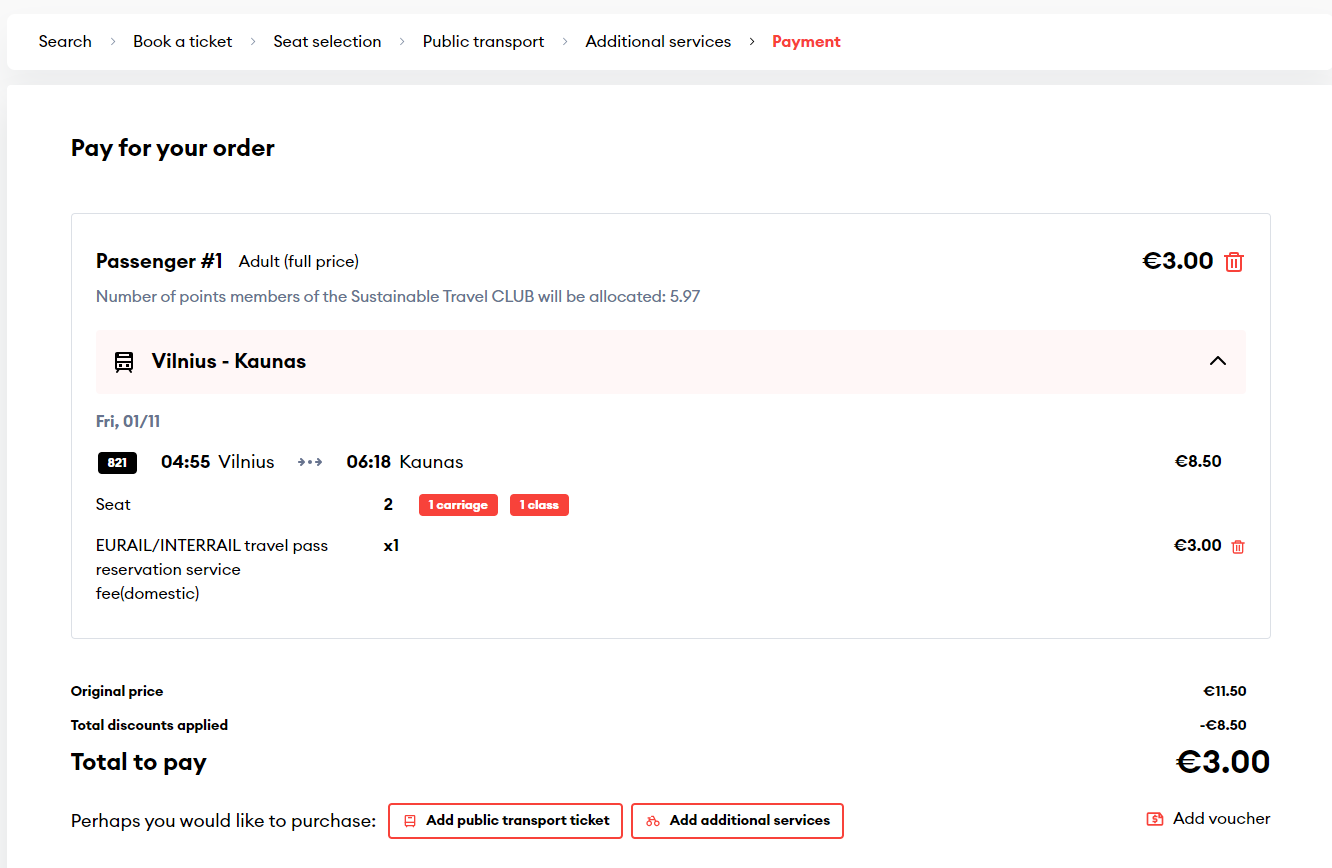Go back to the Search step
This screenshot has height=868, width=1332.
click(65, 42)
